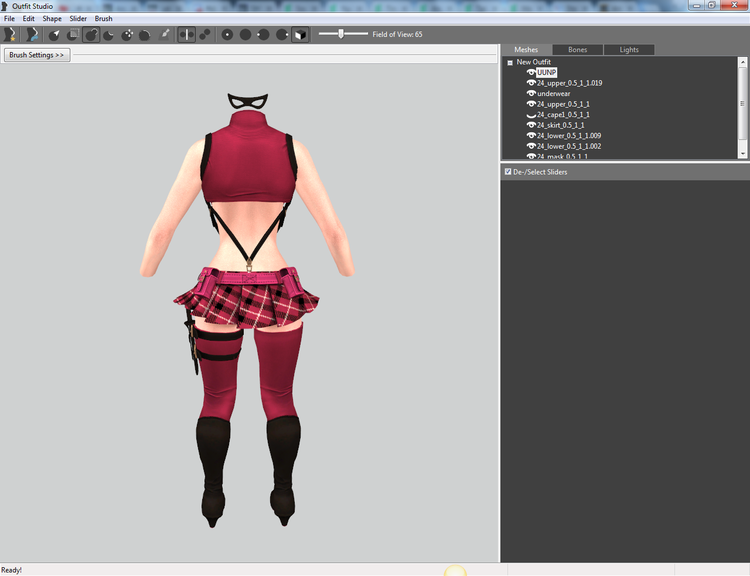The width and height of the screenshot is (750, 576).
Task: Select the Smooth brush tool
Action: click(x=145, y=34)
